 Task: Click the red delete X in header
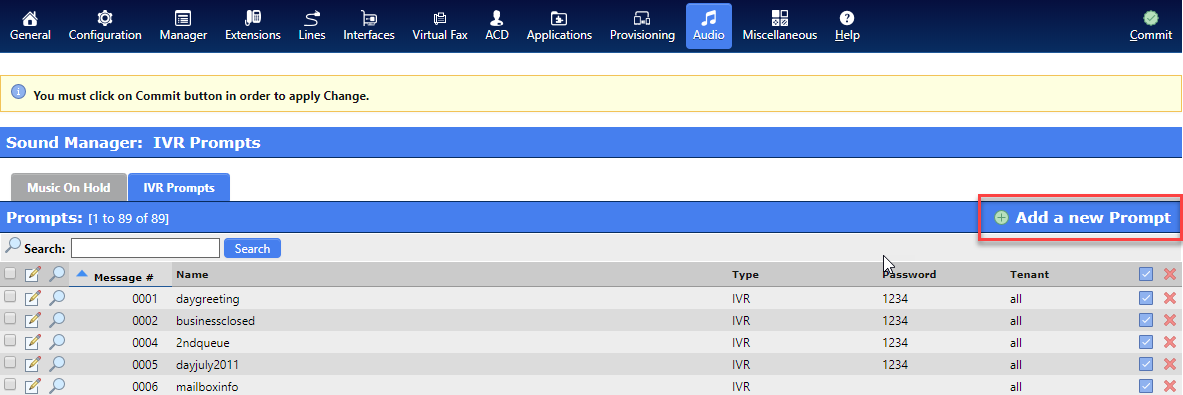tap(1170, 274)
